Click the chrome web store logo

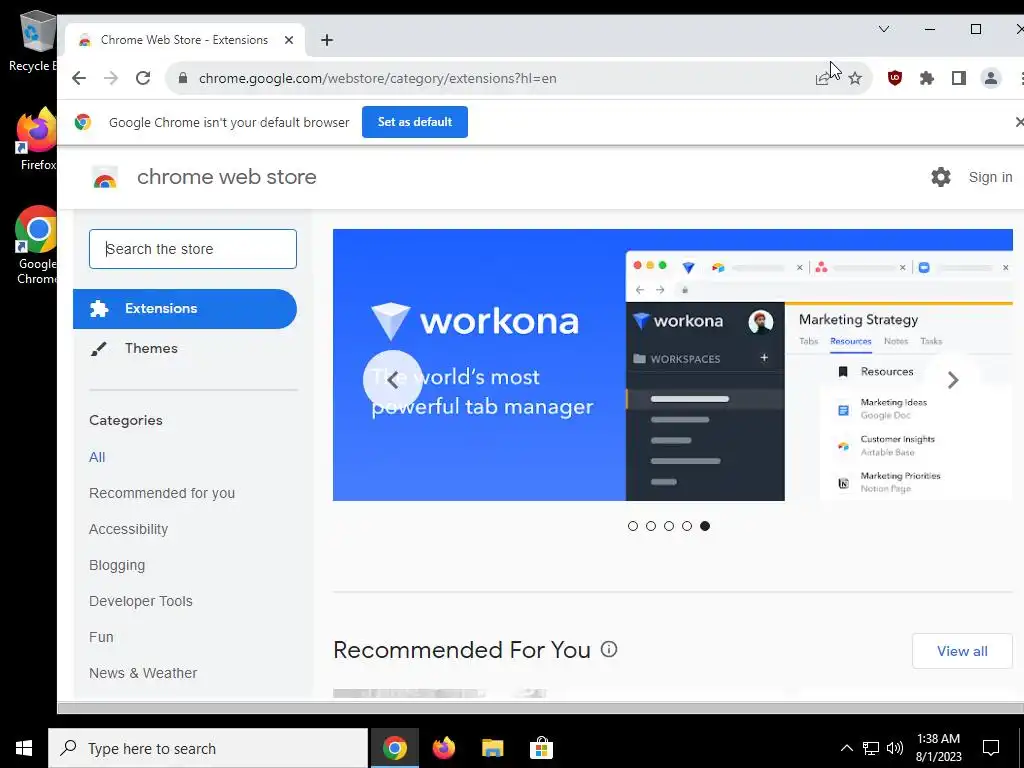105,177
